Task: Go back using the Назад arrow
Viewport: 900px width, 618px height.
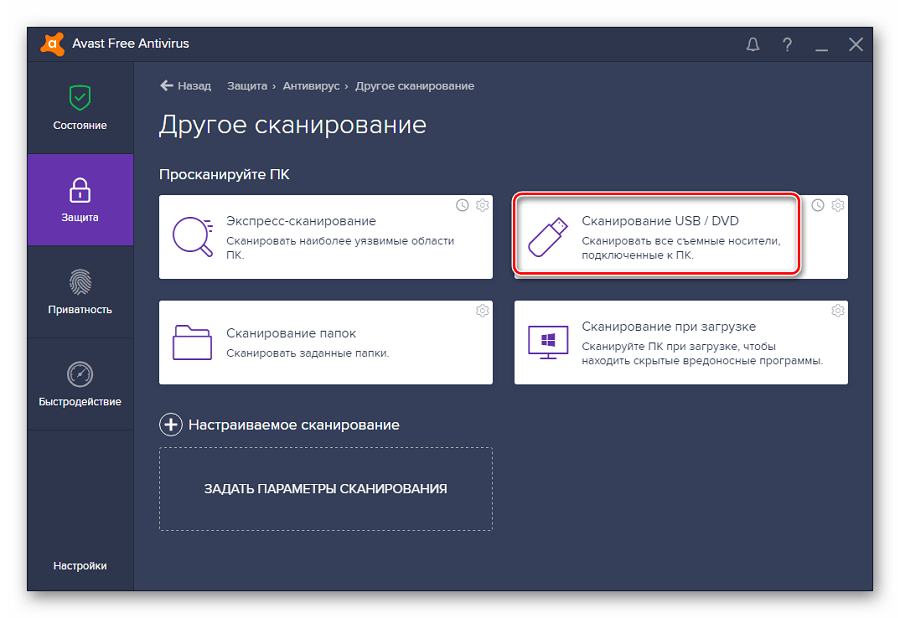Action: (x=185, y=86)
